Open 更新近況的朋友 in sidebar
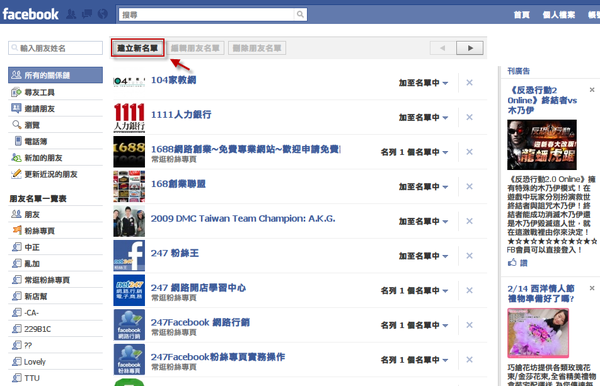 [55, 174]
